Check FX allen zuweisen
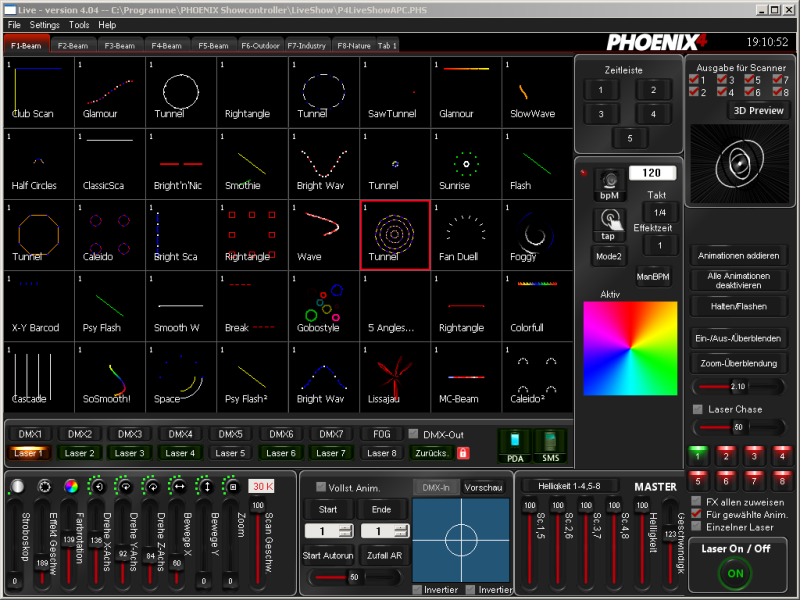Viewport: 800px width, 600px height. point(696,501)
